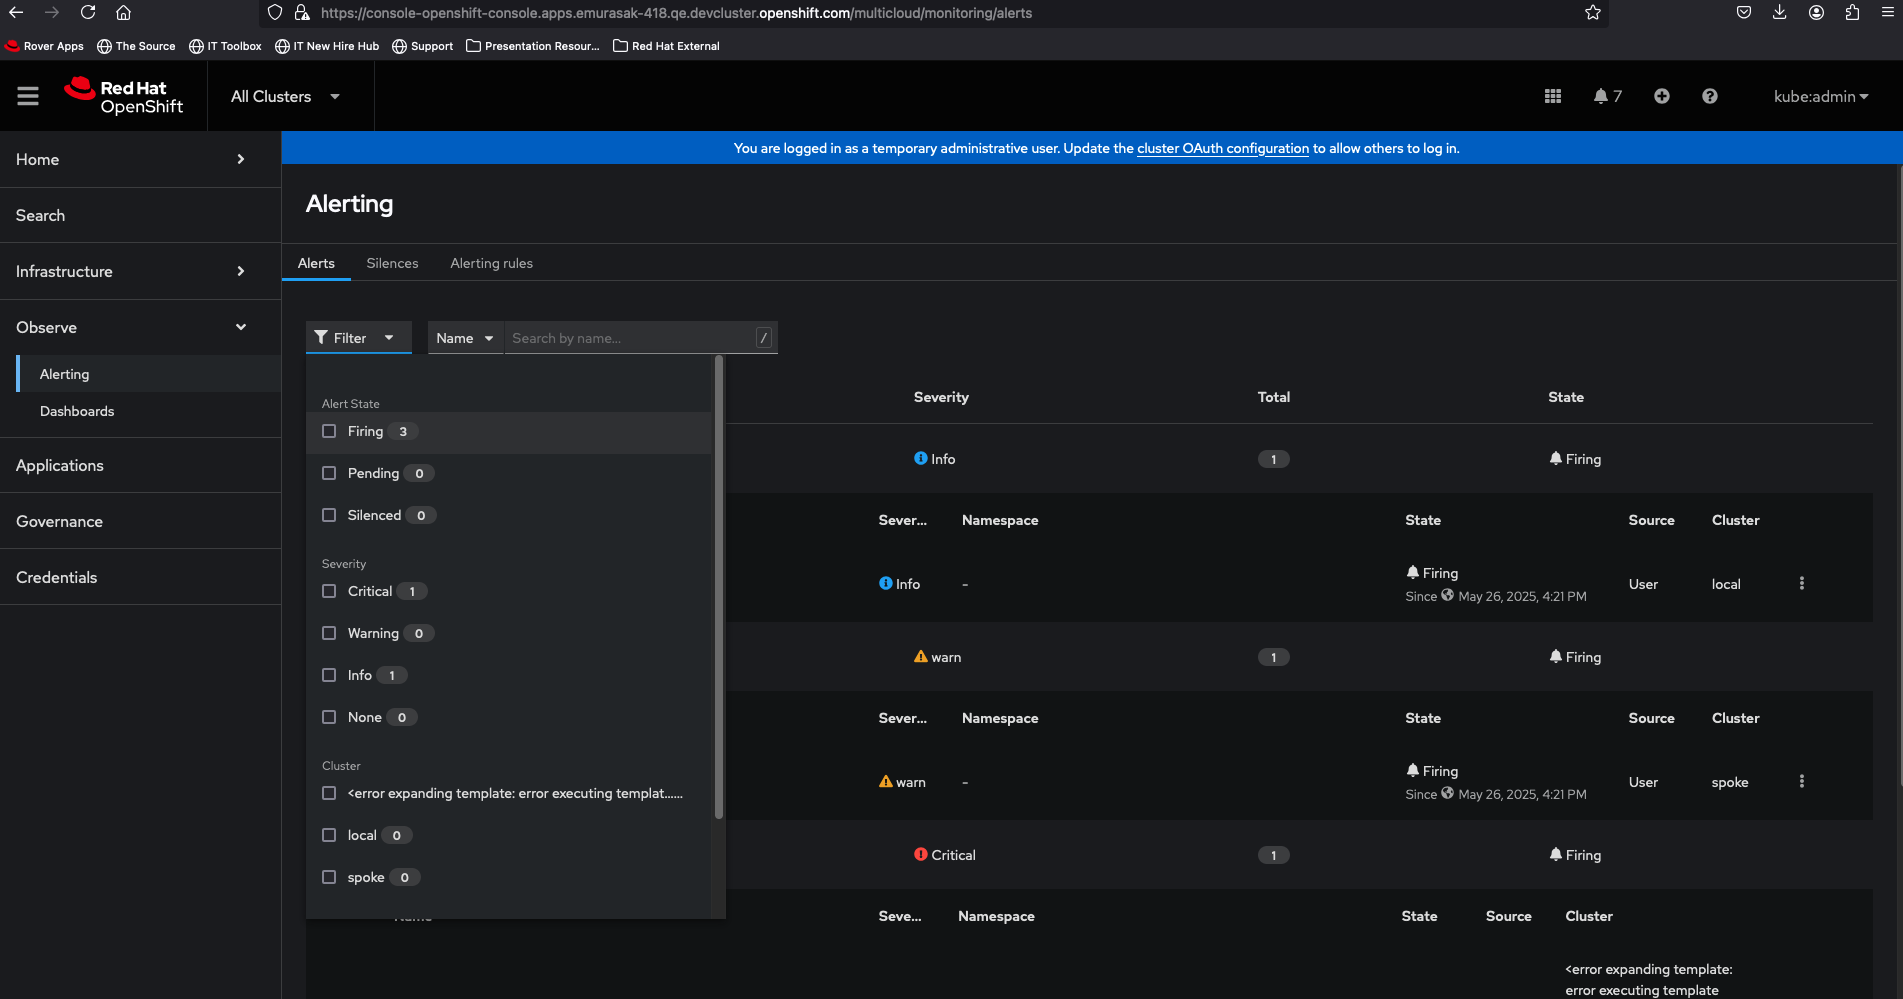Click the Red Hat OpenShift logo

pos(124,96)
